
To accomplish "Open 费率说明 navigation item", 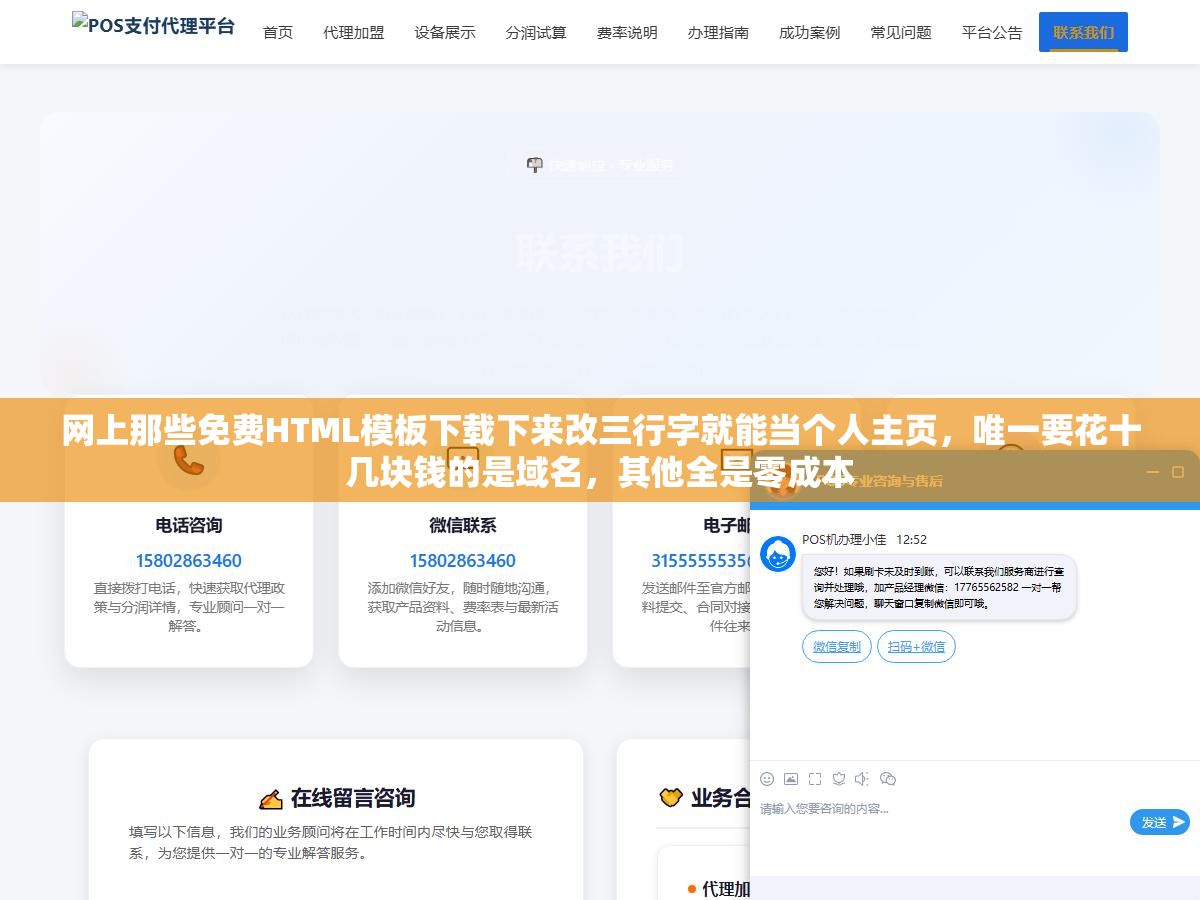I will click(x=627, y=32).
